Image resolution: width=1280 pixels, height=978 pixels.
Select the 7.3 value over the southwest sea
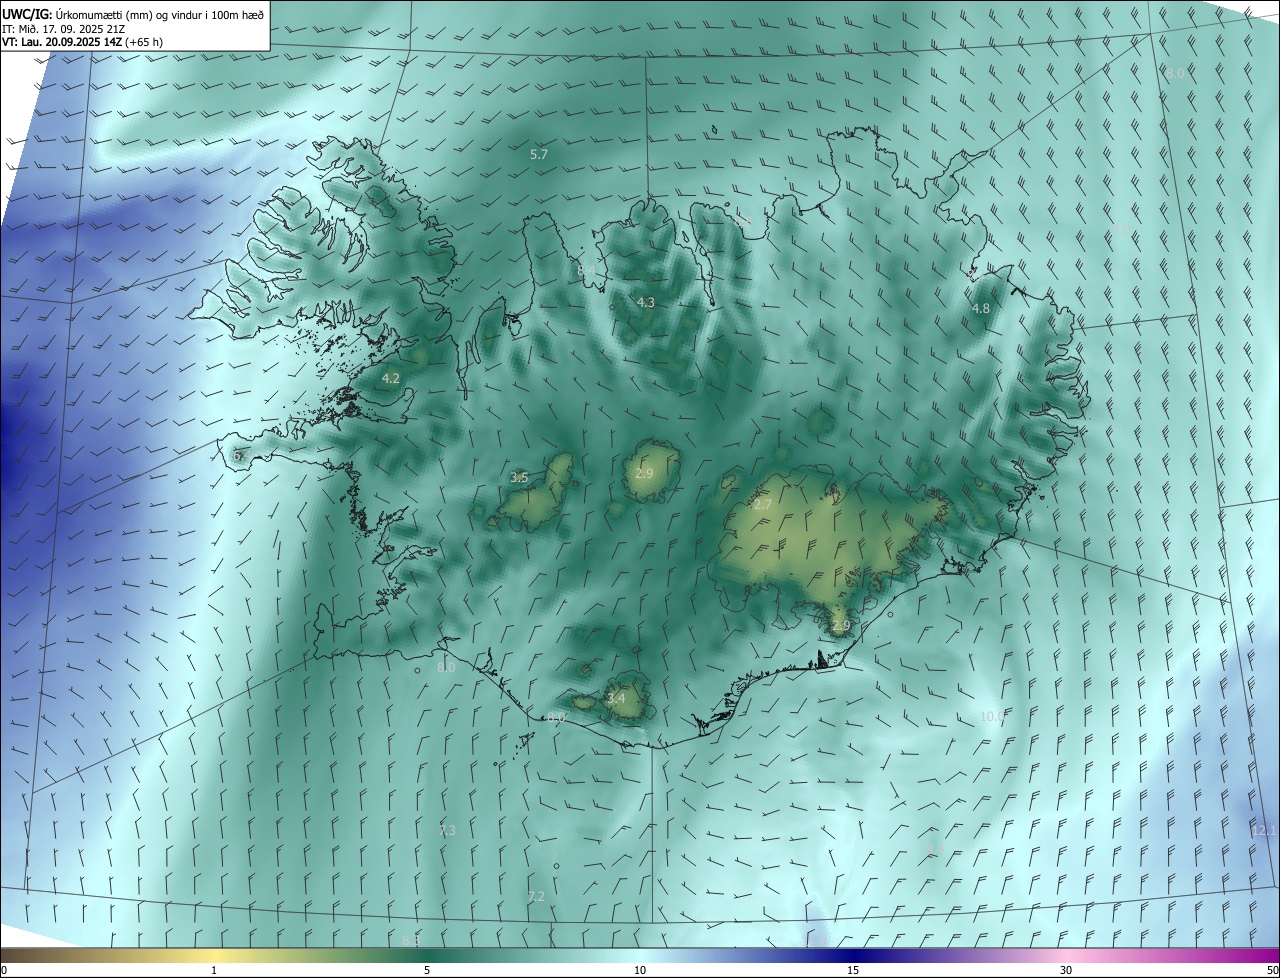447,831
